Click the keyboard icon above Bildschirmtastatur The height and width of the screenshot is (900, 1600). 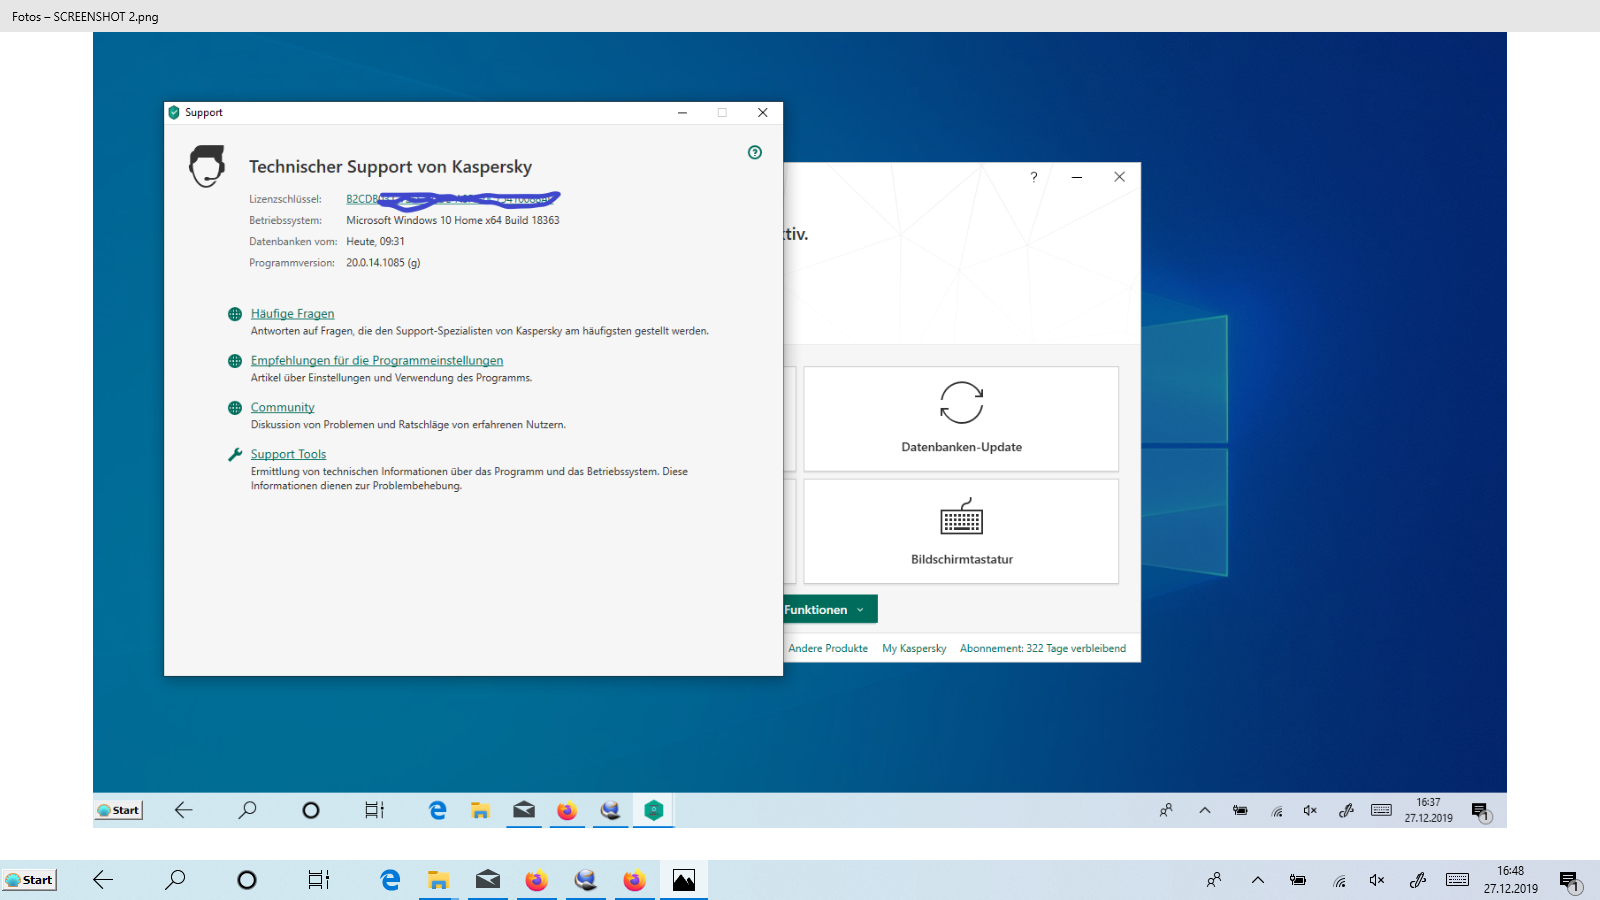pyautogui.click(x=962, y=517)
